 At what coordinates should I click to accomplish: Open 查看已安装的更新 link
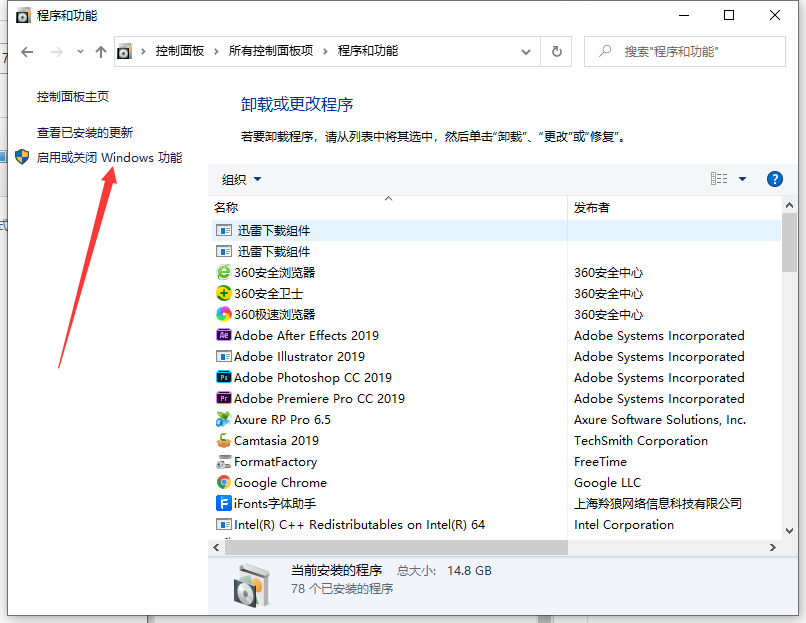click(x=85, y=132)
